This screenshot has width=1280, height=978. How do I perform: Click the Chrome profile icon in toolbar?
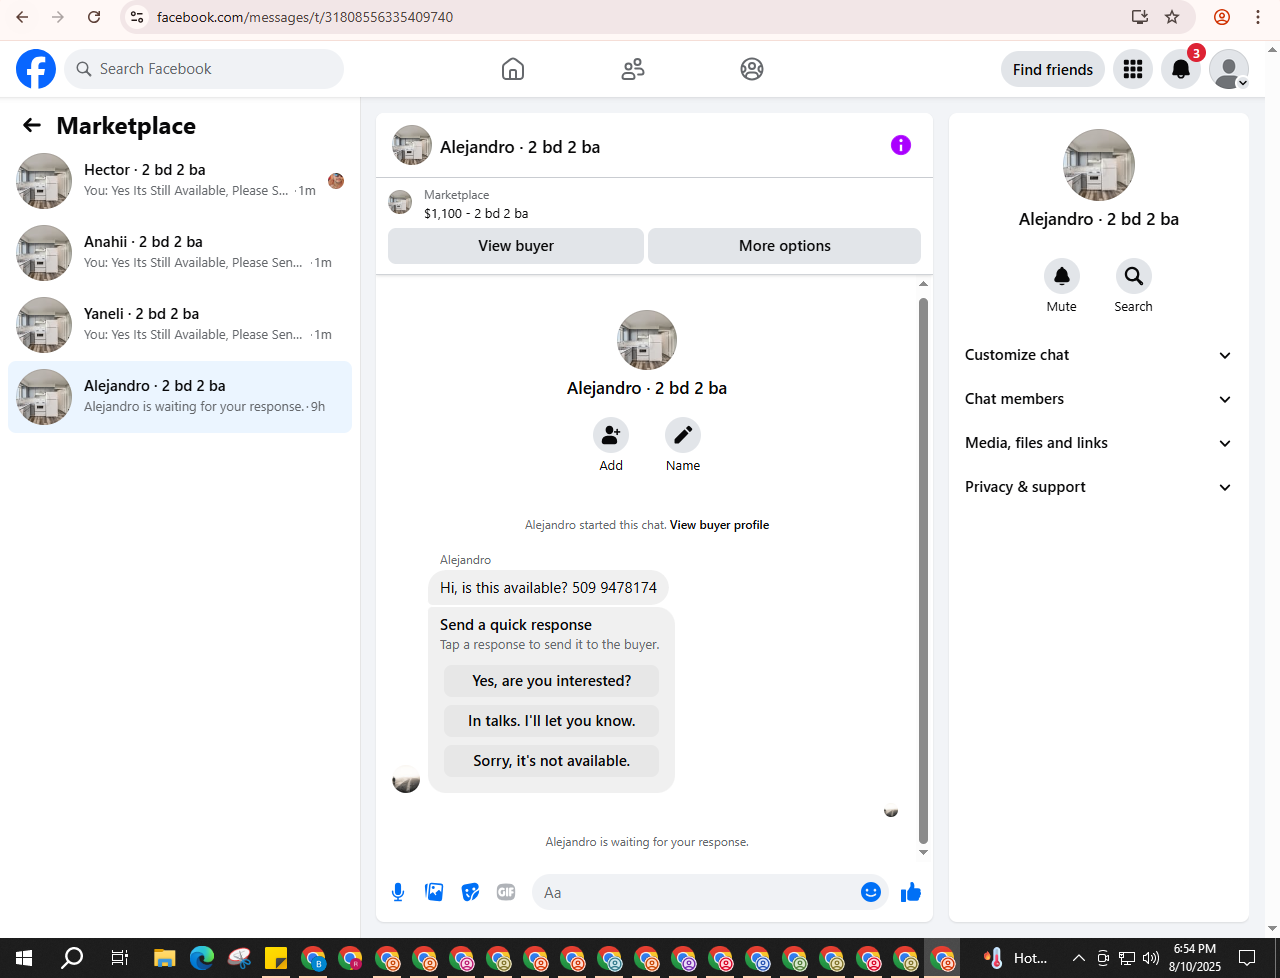coord(1222,17)
